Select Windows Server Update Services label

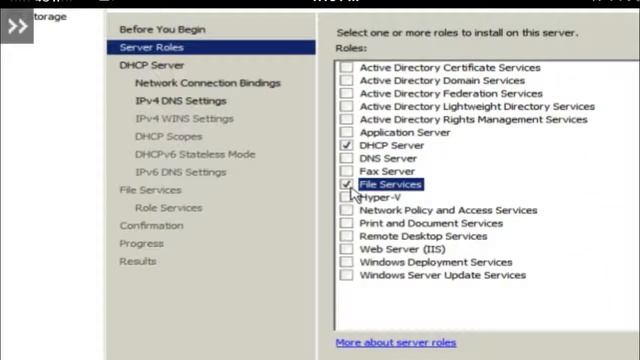[442, 275]
